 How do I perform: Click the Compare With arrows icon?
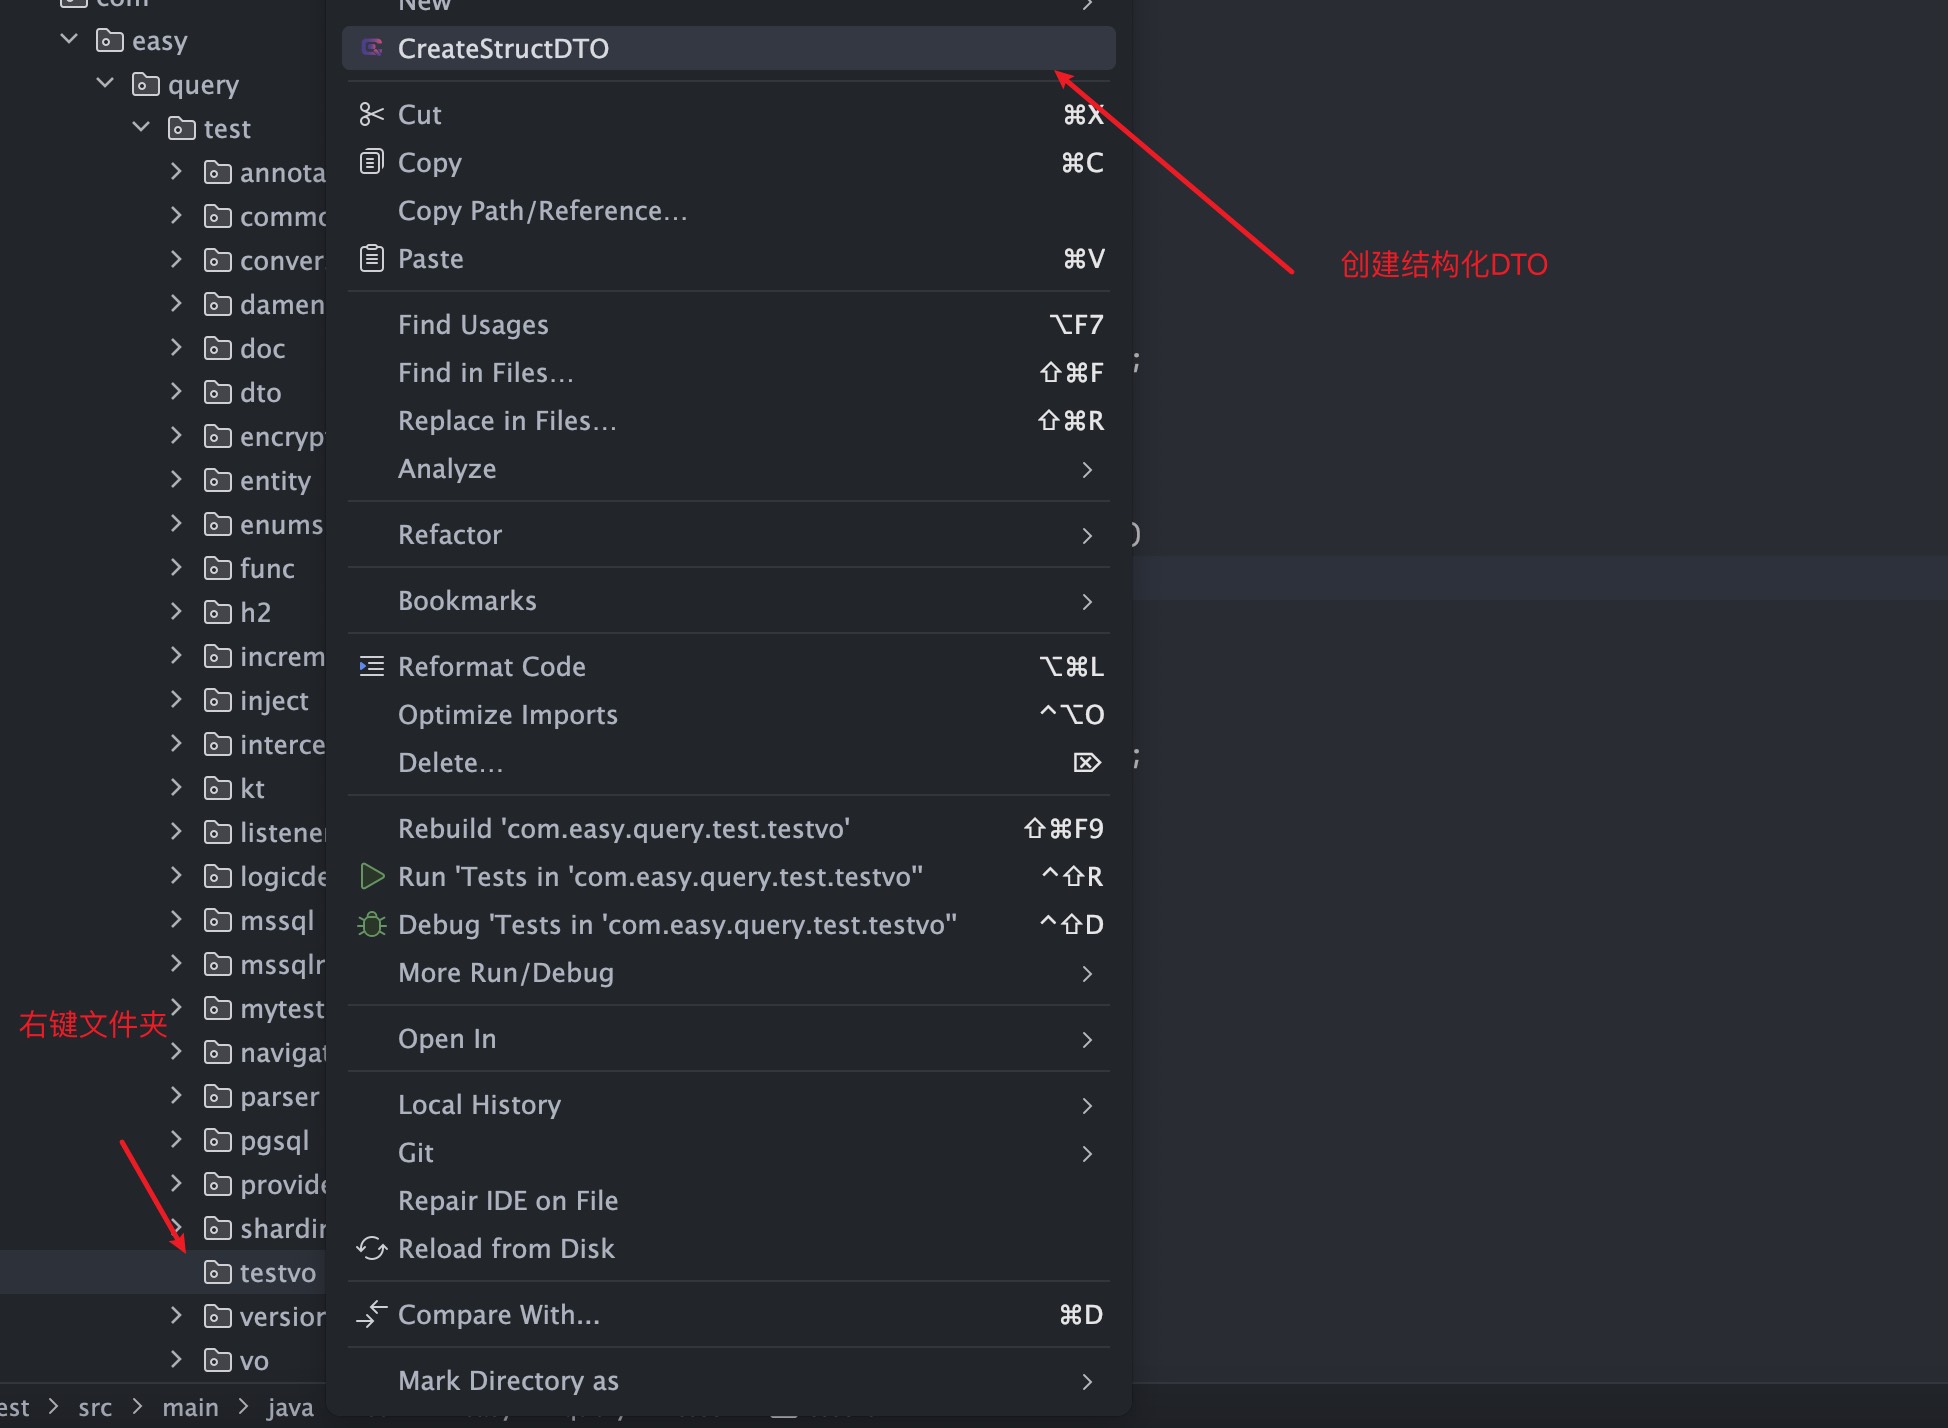point(372,1314)
